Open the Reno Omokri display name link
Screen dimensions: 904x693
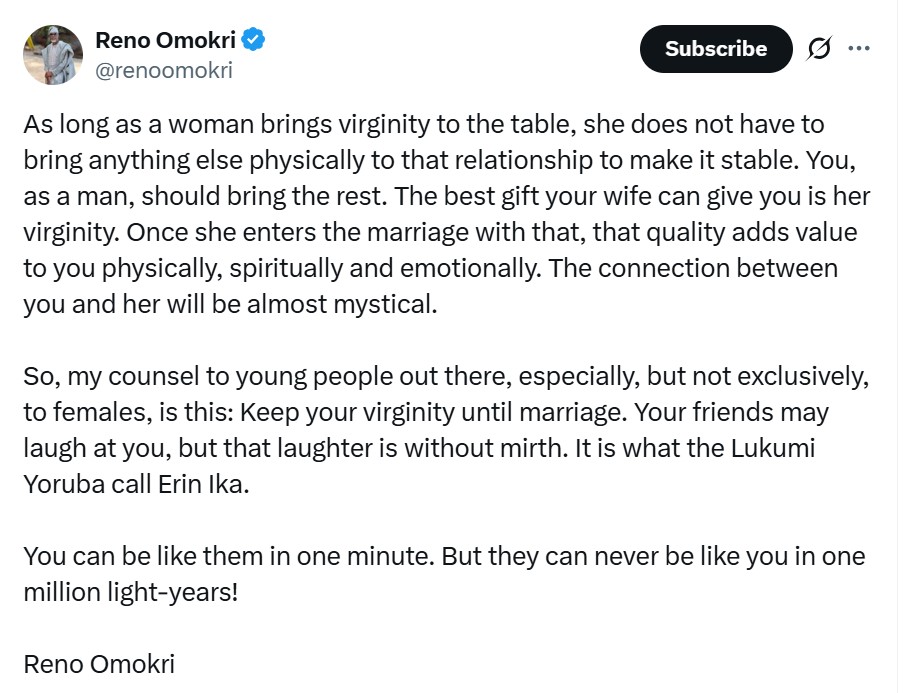pyautogui.click(x=166, y=41)
